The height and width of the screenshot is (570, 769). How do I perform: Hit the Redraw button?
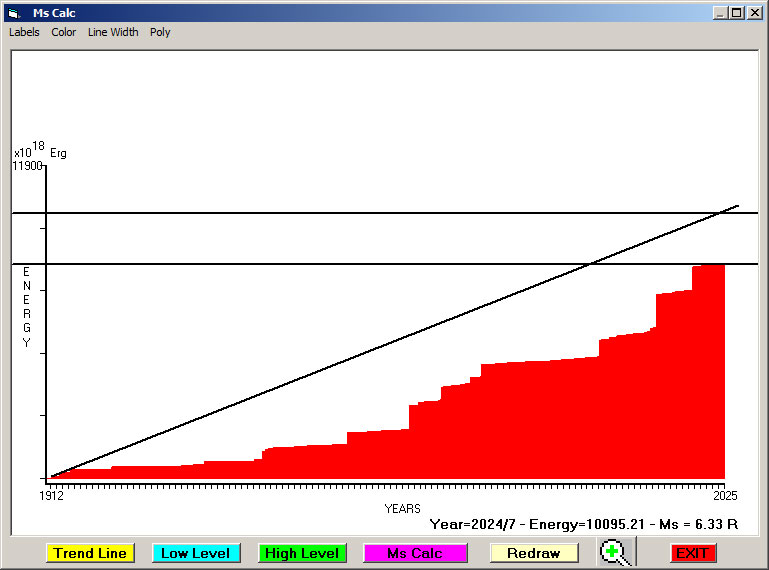pos(533,553)
